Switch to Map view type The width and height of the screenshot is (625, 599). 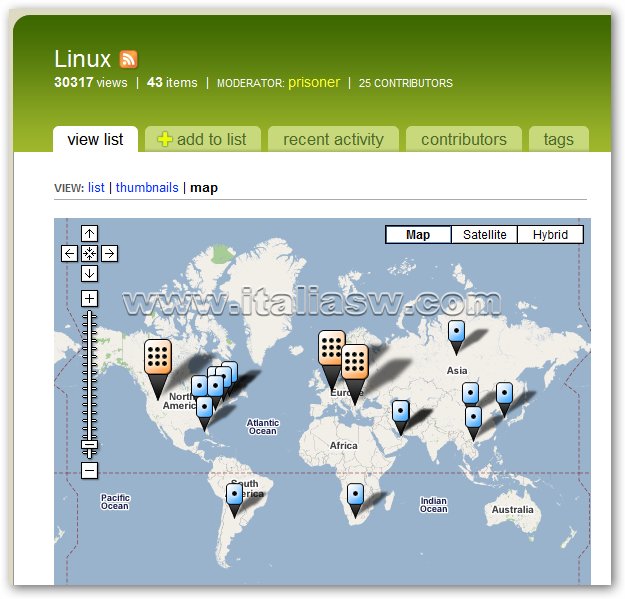pyautogui.click(x=418, y=234)
